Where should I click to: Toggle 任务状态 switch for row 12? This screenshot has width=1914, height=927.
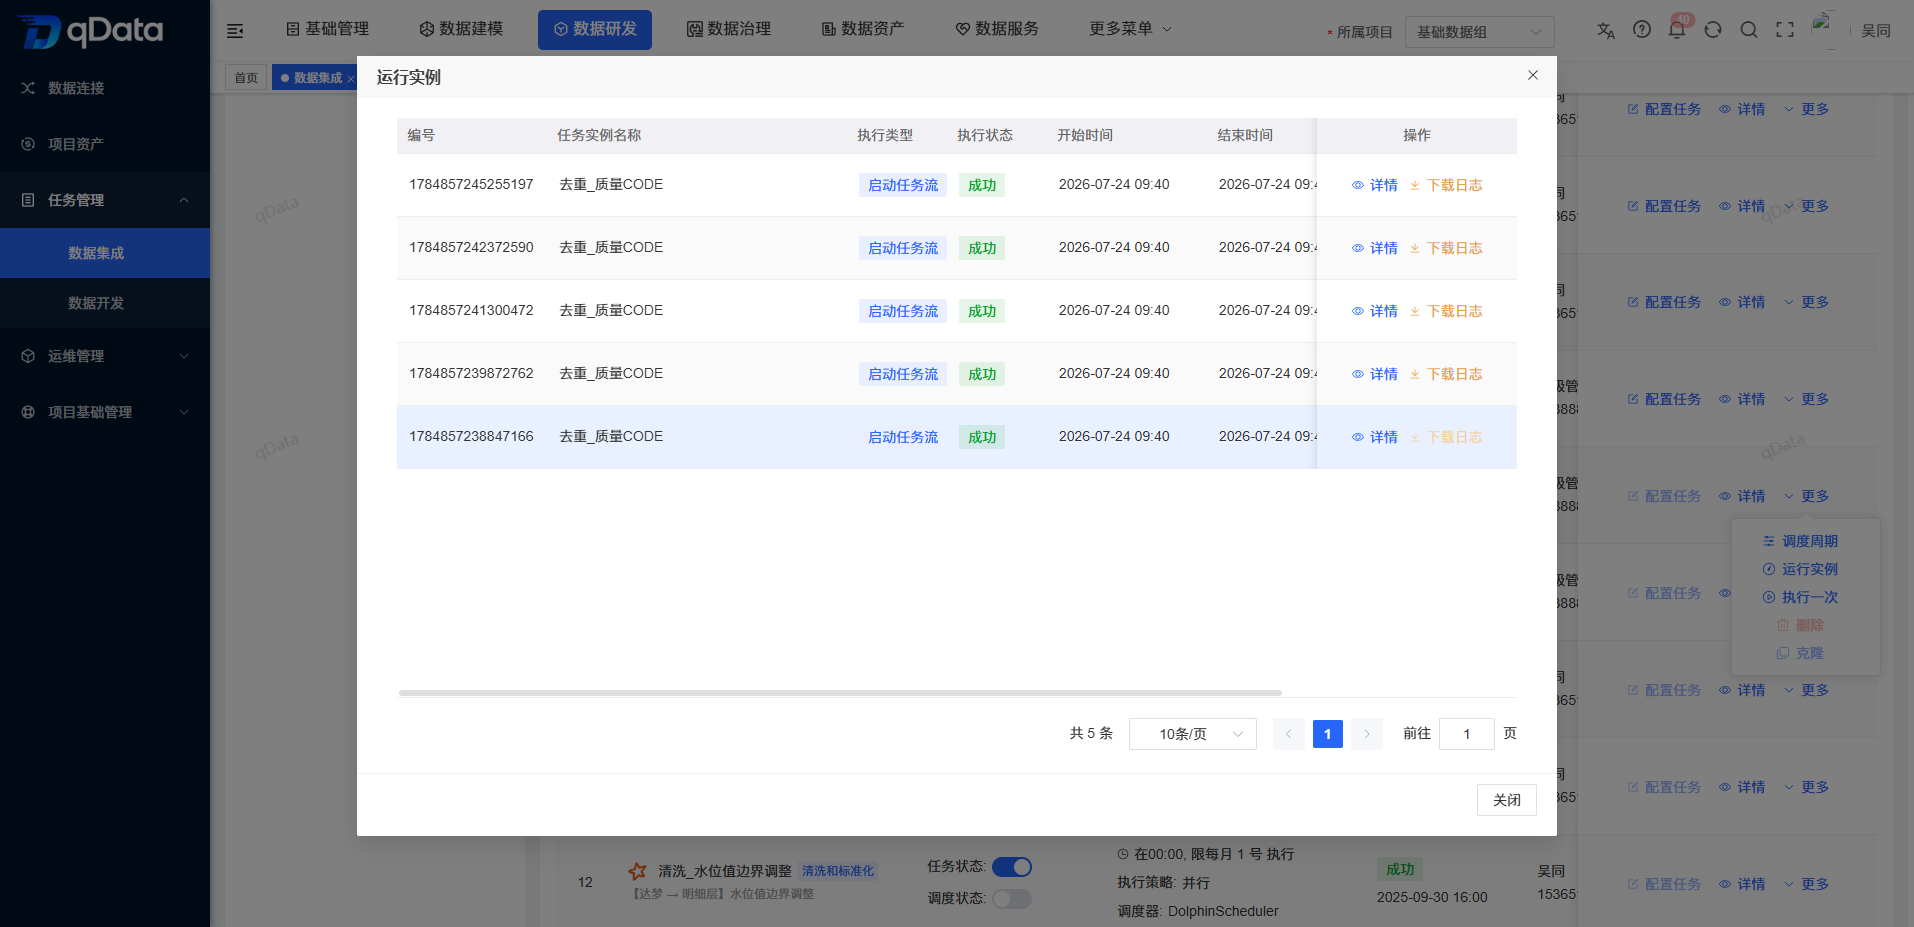1012,867
